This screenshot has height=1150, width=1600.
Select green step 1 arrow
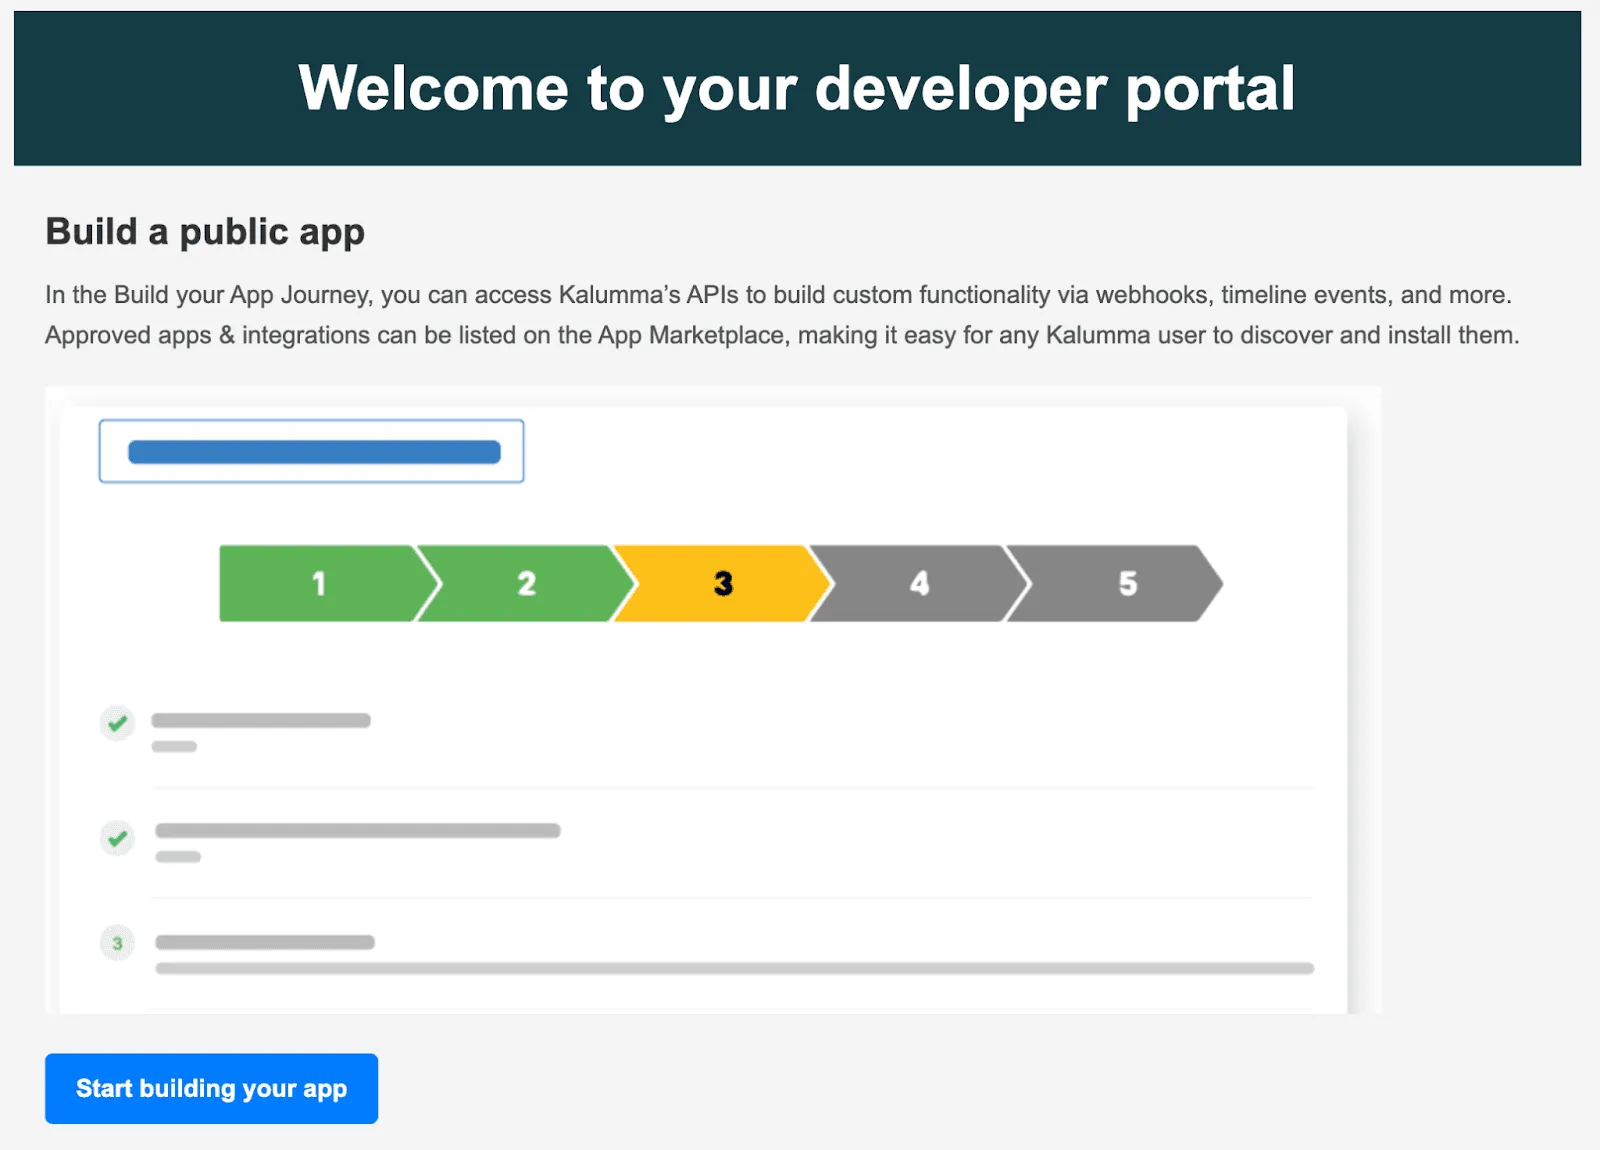coord(320,583)
